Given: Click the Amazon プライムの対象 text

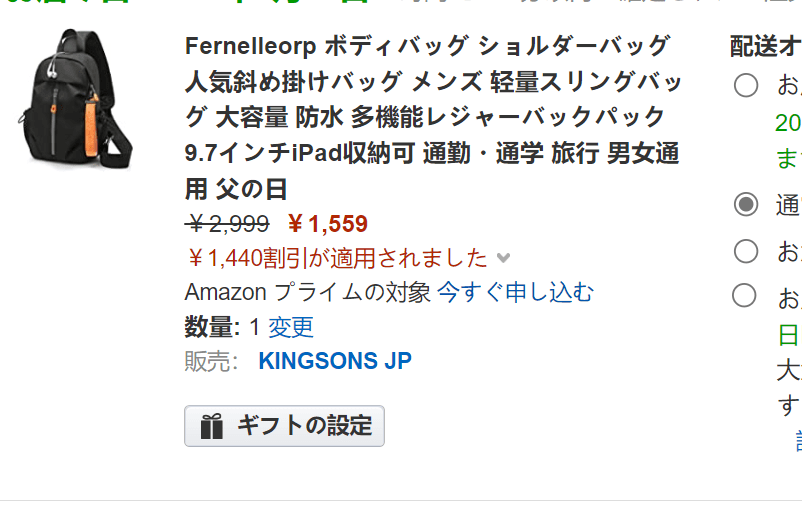Looking at the screenshot, I should click(307, 292).
